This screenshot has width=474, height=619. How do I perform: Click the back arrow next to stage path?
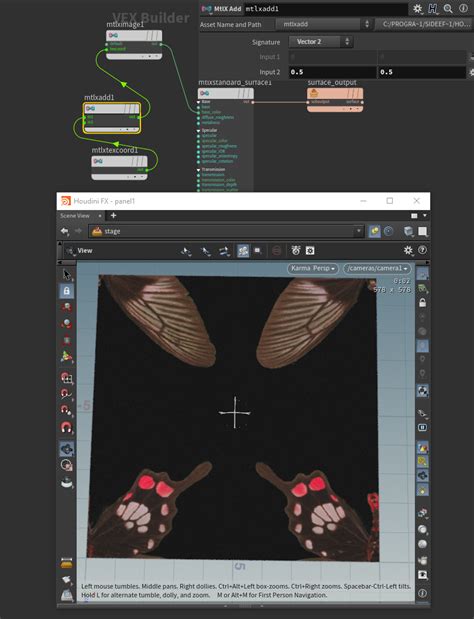[64, 231]
